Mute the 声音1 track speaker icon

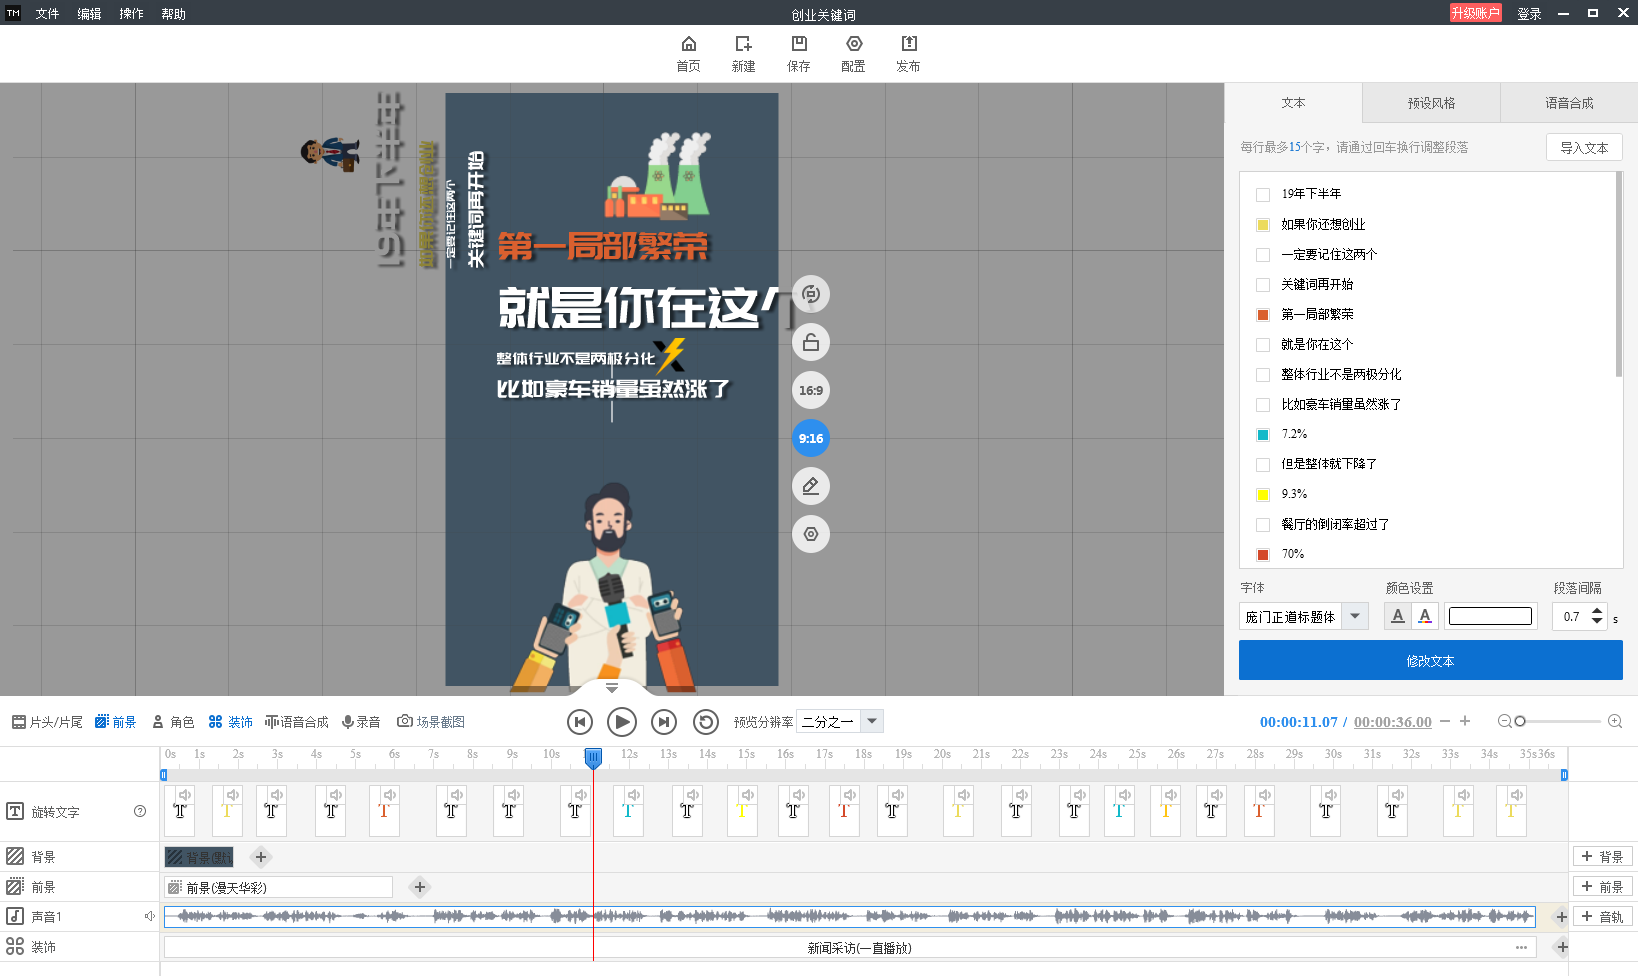[149, 916]
